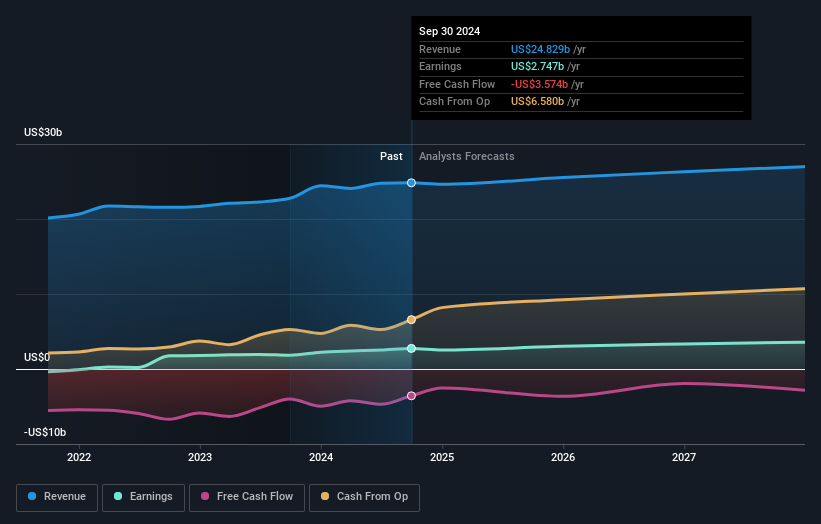The image size is (821, 524).
Task: Click the US$6.580b cash from op value
Action: (x=537, y=102)
